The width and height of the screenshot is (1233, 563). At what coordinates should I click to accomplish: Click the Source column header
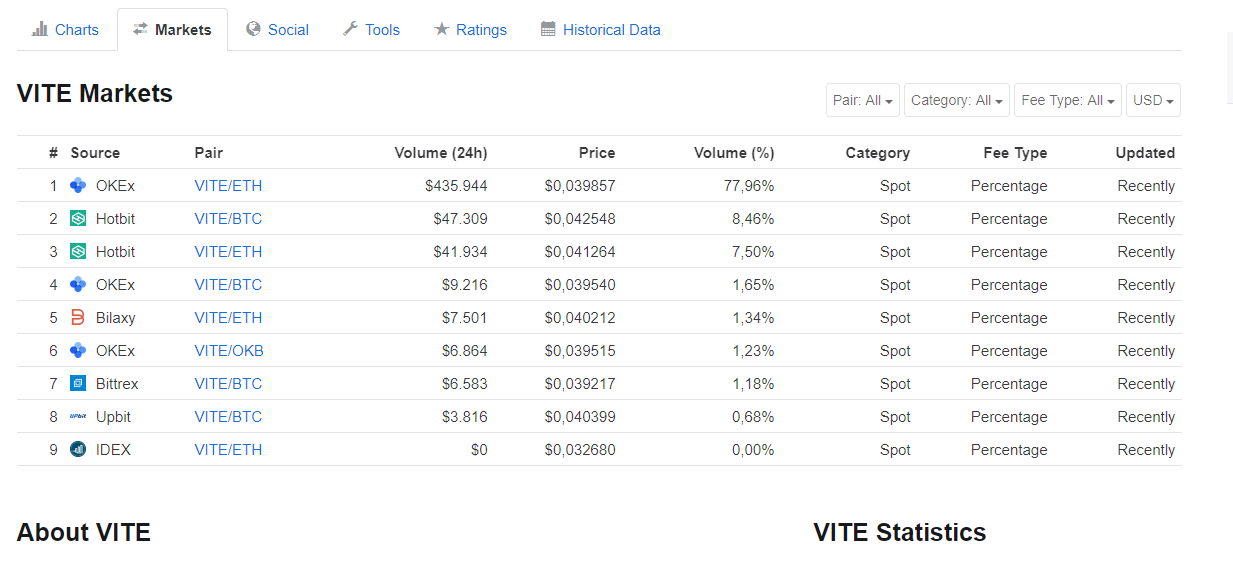[x=95, y=153]
